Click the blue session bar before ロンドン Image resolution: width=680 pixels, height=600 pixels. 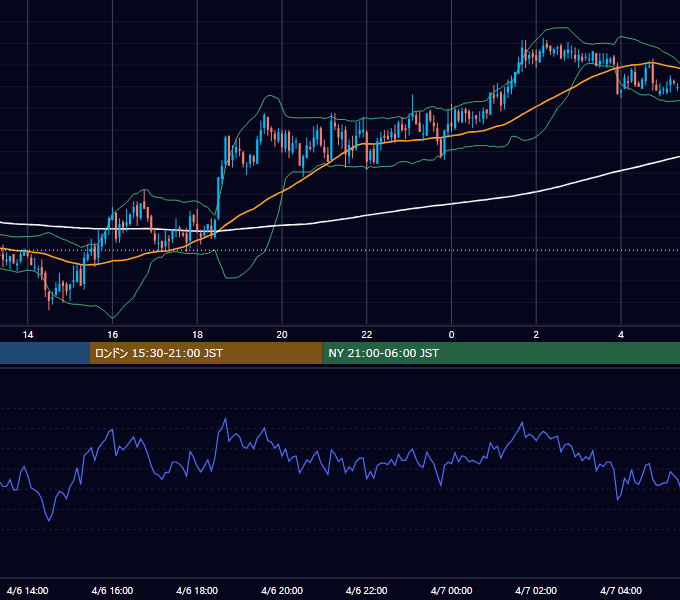click(45, 353)
